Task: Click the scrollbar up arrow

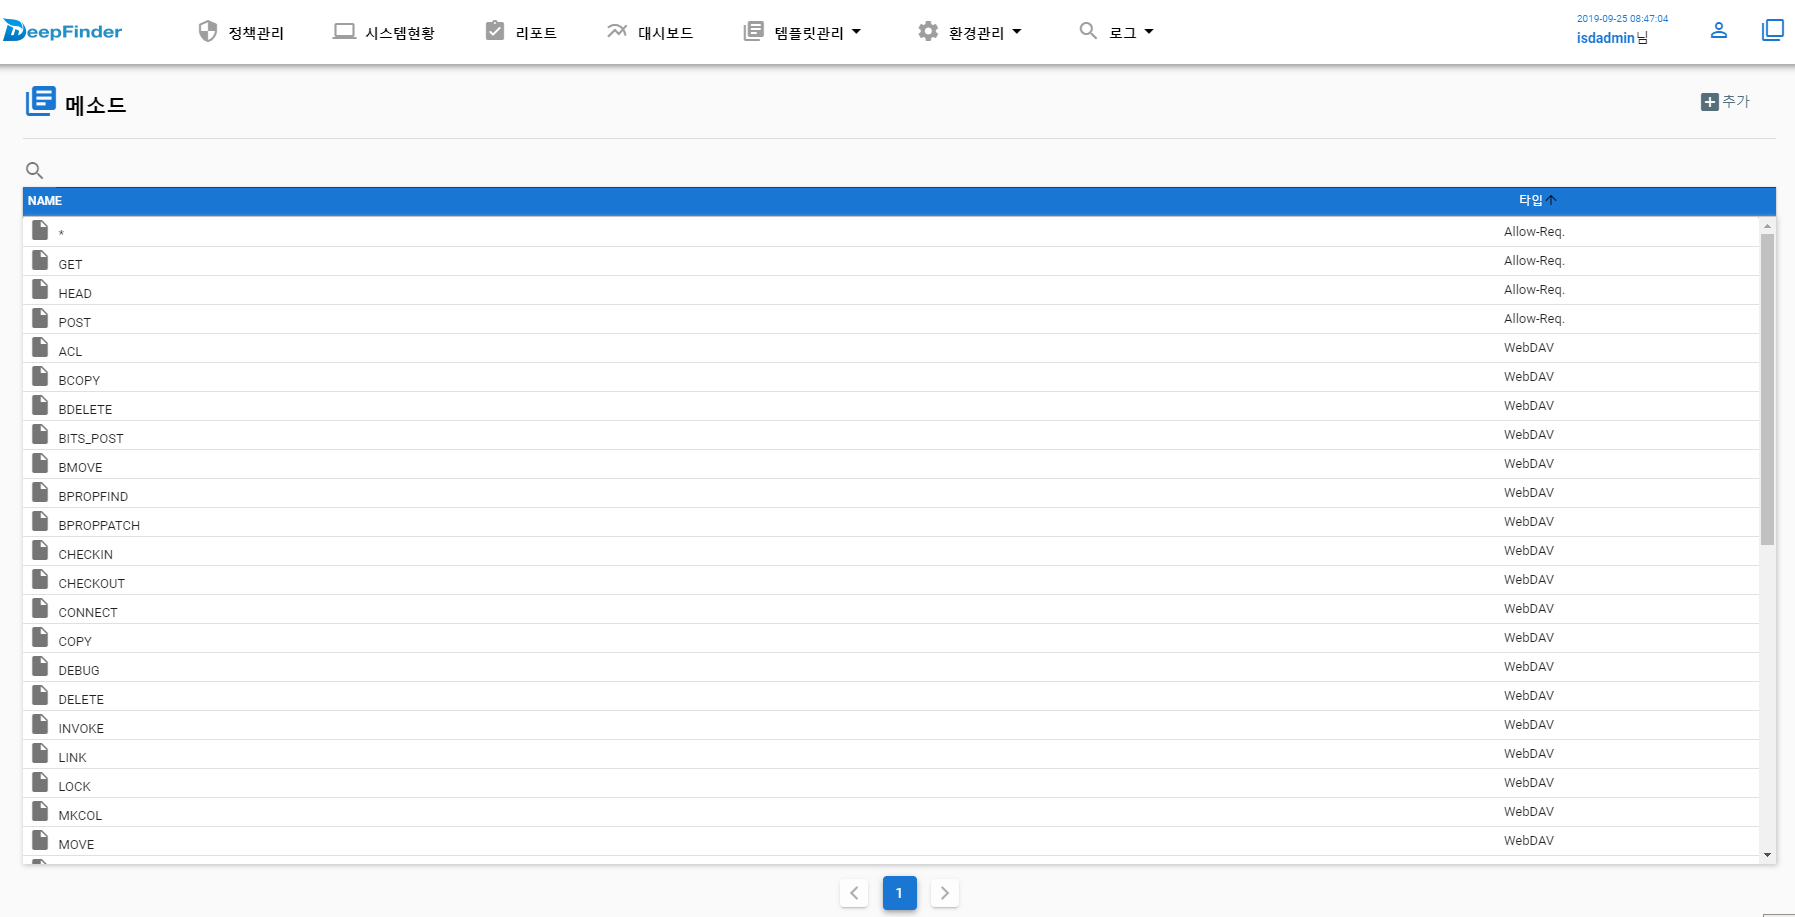Action: [1767, 226]
